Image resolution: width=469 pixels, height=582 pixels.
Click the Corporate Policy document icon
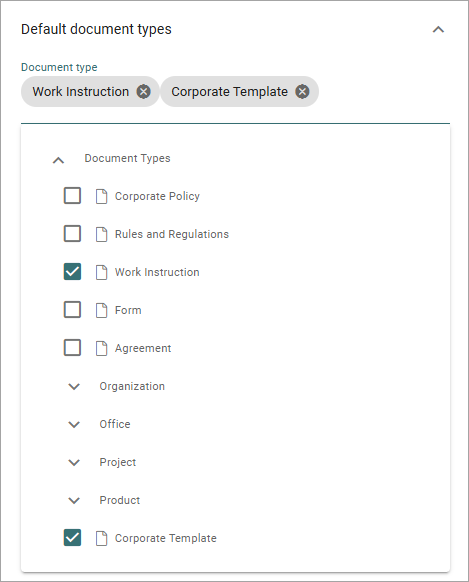pyautogui.click(x=101, y=196)
